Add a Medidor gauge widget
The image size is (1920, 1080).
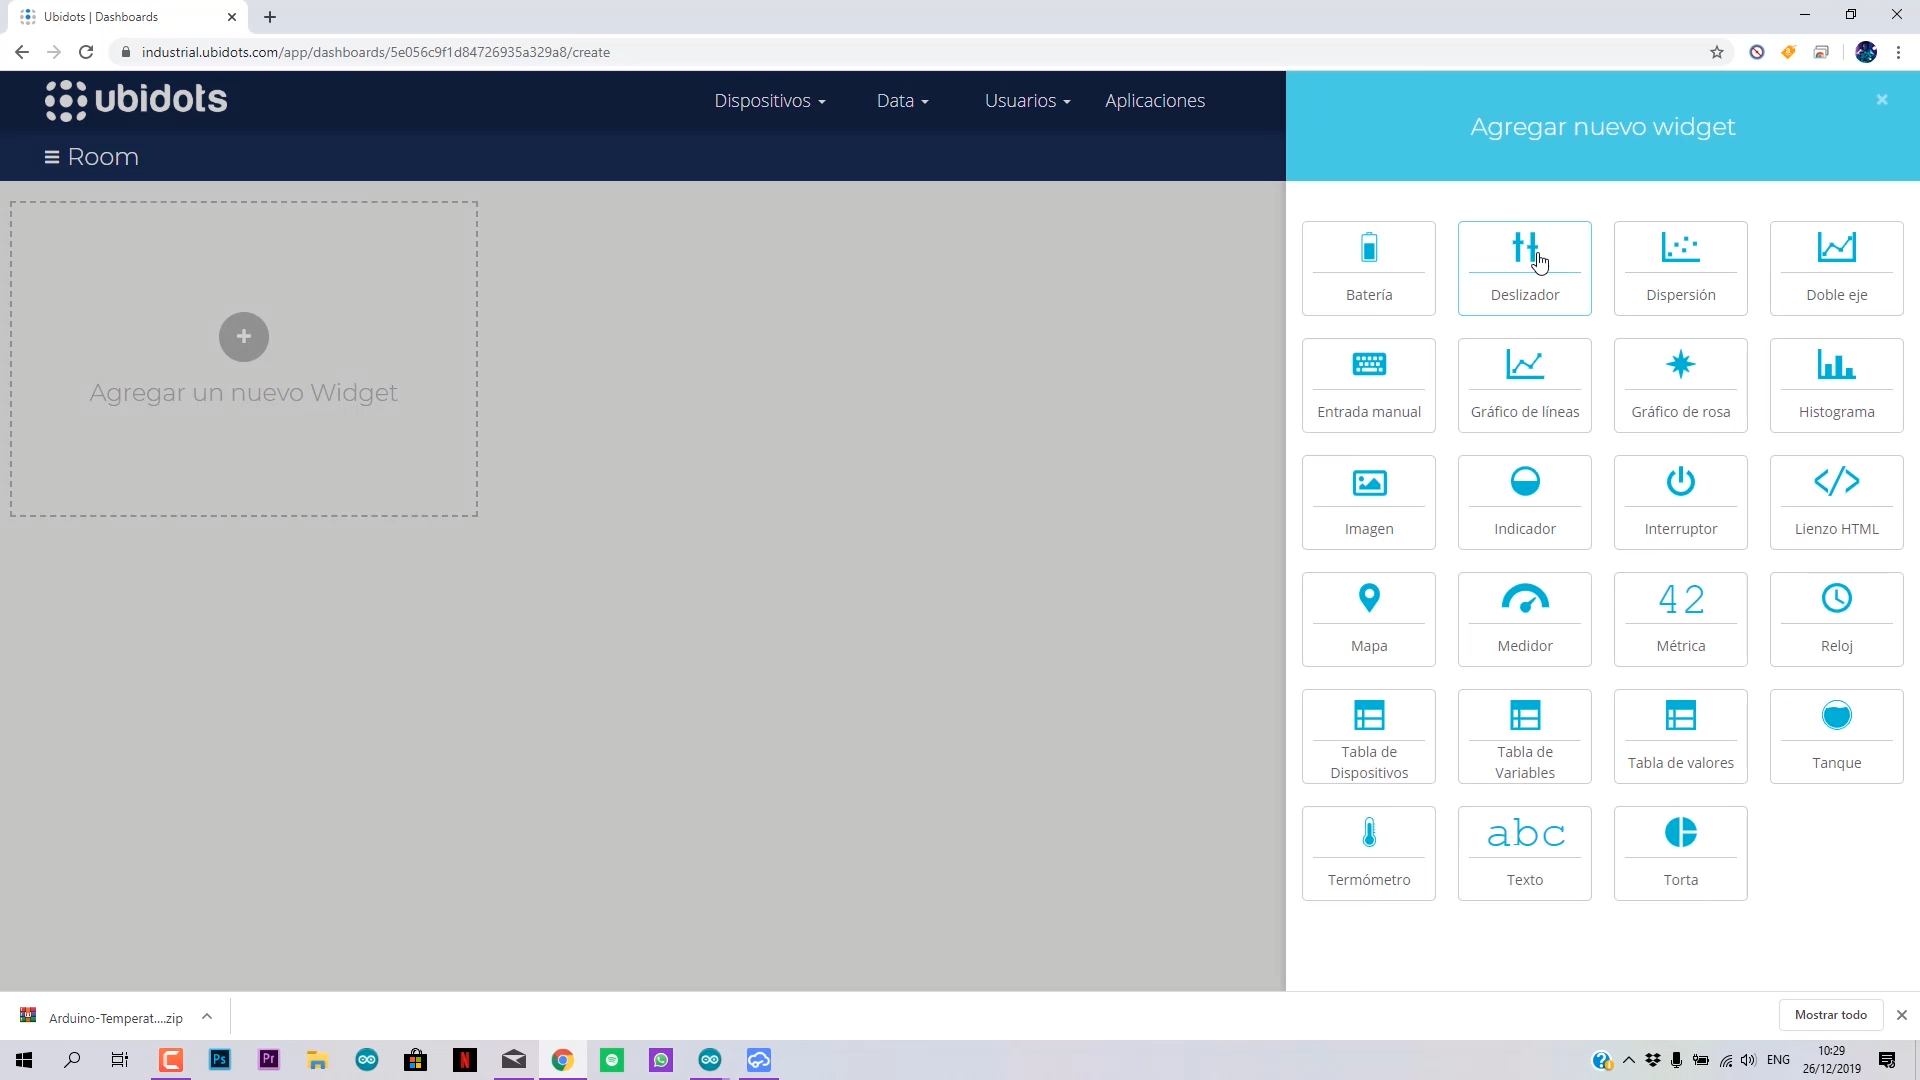point(1524,619)
